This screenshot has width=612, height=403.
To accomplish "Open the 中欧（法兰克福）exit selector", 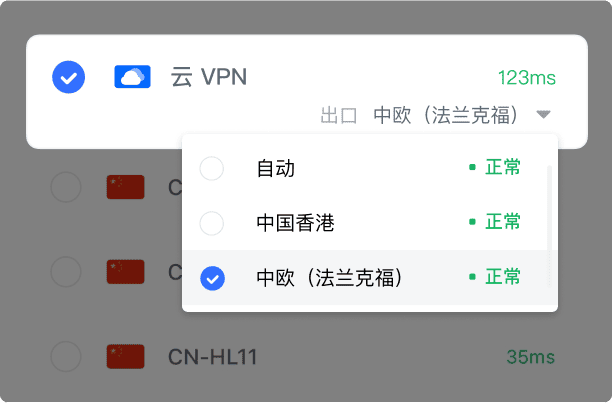I will click(x=446, y=115).
